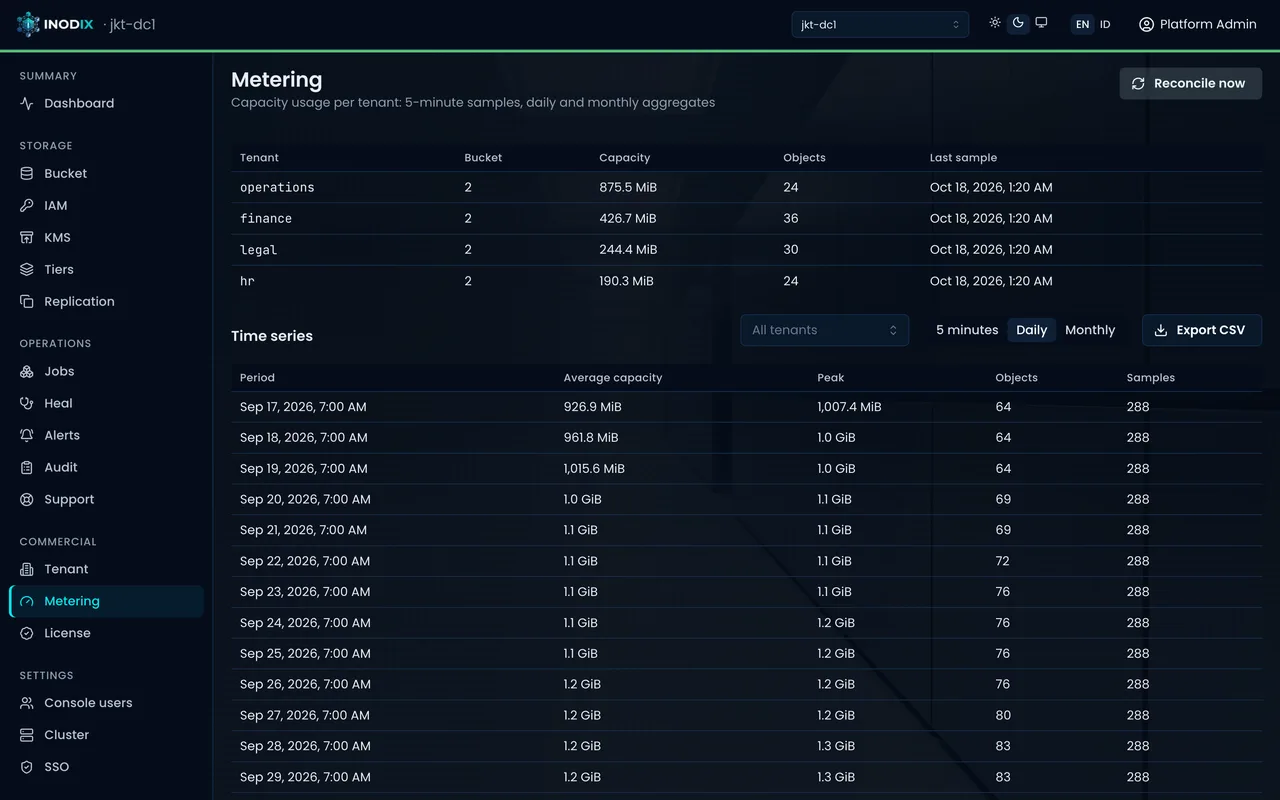The width and height of the screenshot is (1280, 800).
Task: Click the 875.5 MiB capacity value
Action: point(628,187)
